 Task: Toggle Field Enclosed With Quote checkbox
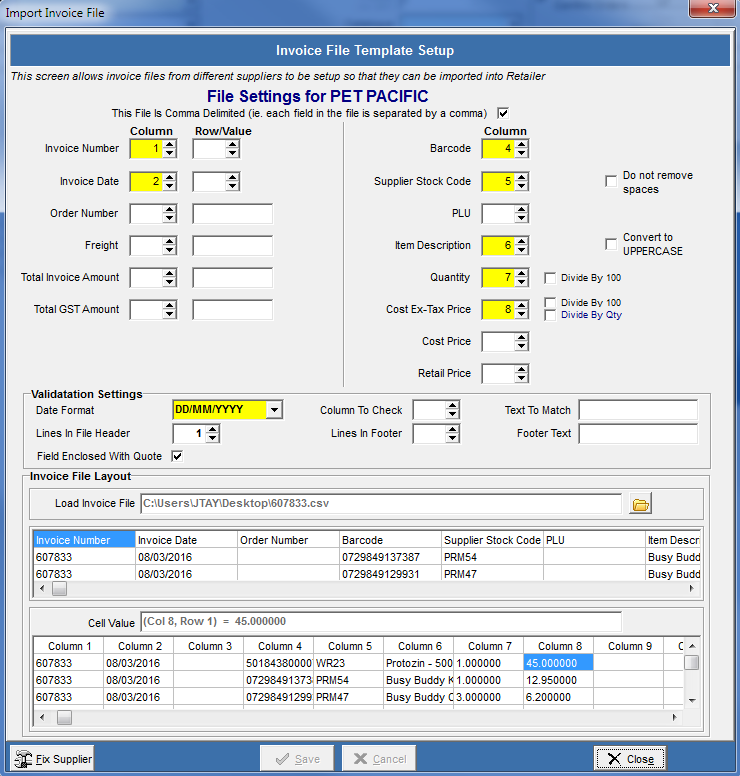click(x=177, y=456)
